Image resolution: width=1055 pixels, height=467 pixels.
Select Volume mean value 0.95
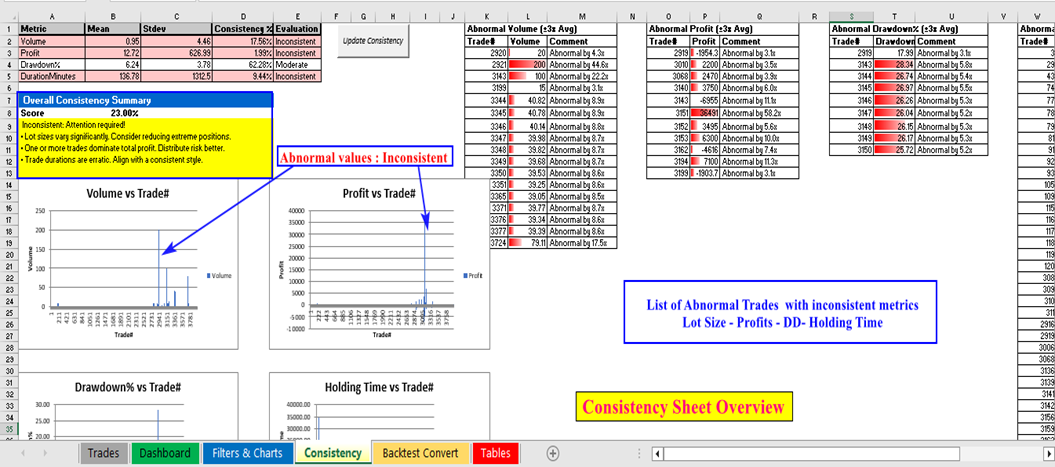tap(113, 41)
